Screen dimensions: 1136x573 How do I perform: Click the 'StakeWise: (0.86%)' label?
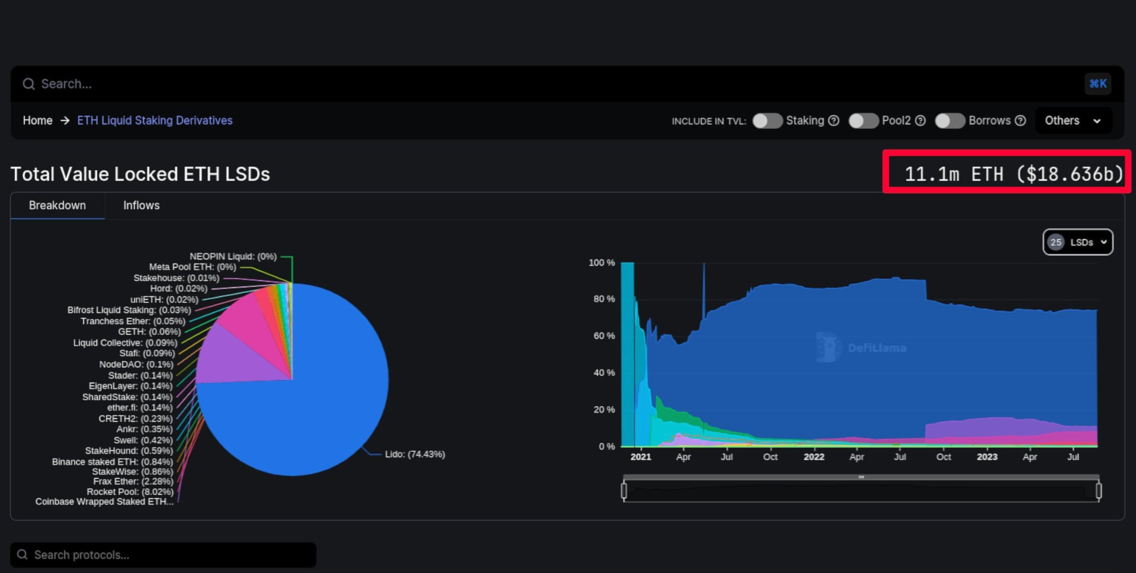pyautogui.click(x=133, y=472)
